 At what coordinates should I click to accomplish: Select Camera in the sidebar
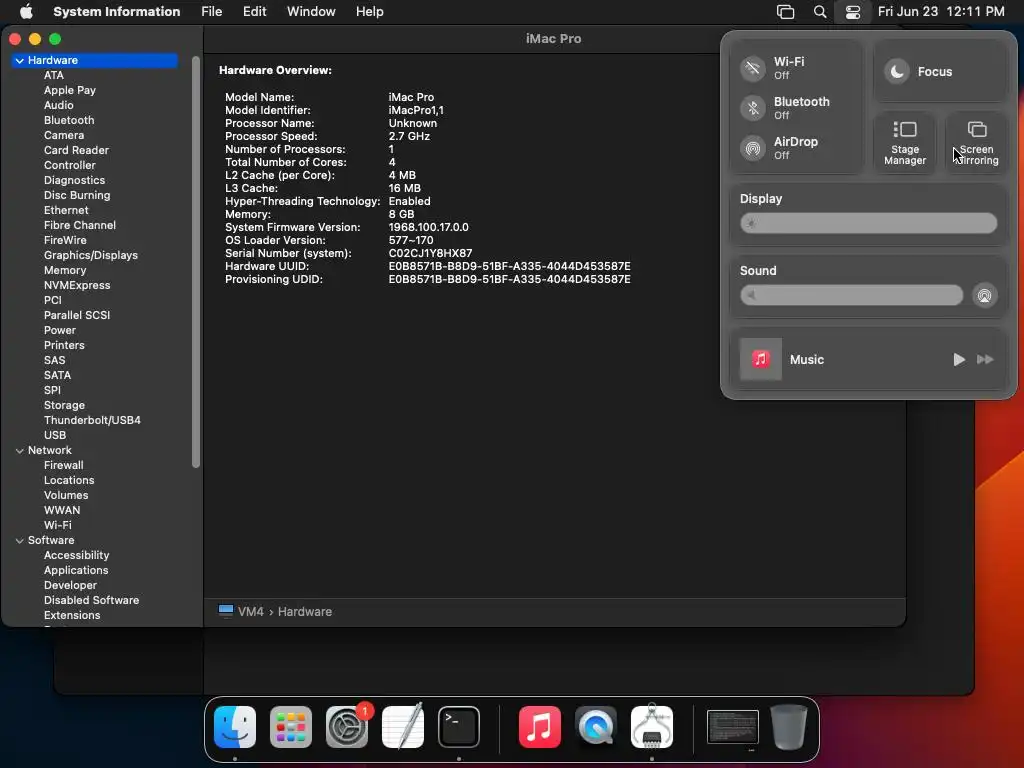pyautogui.click(x=63, y=135)
